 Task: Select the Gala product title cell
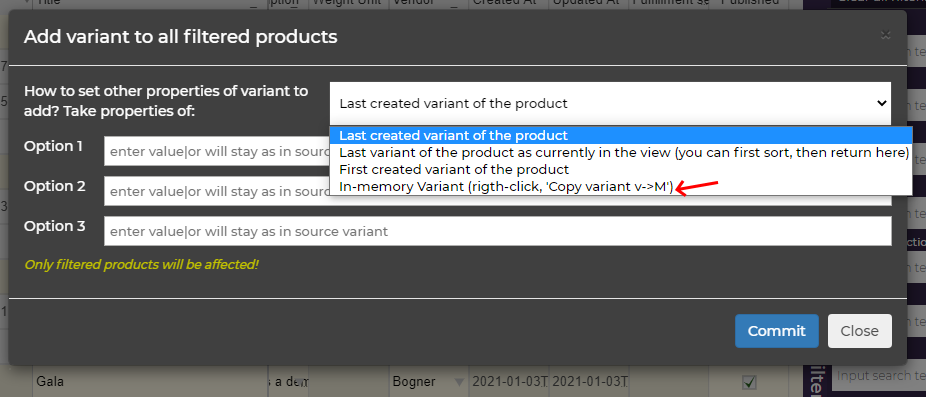[x=148, y=381]
